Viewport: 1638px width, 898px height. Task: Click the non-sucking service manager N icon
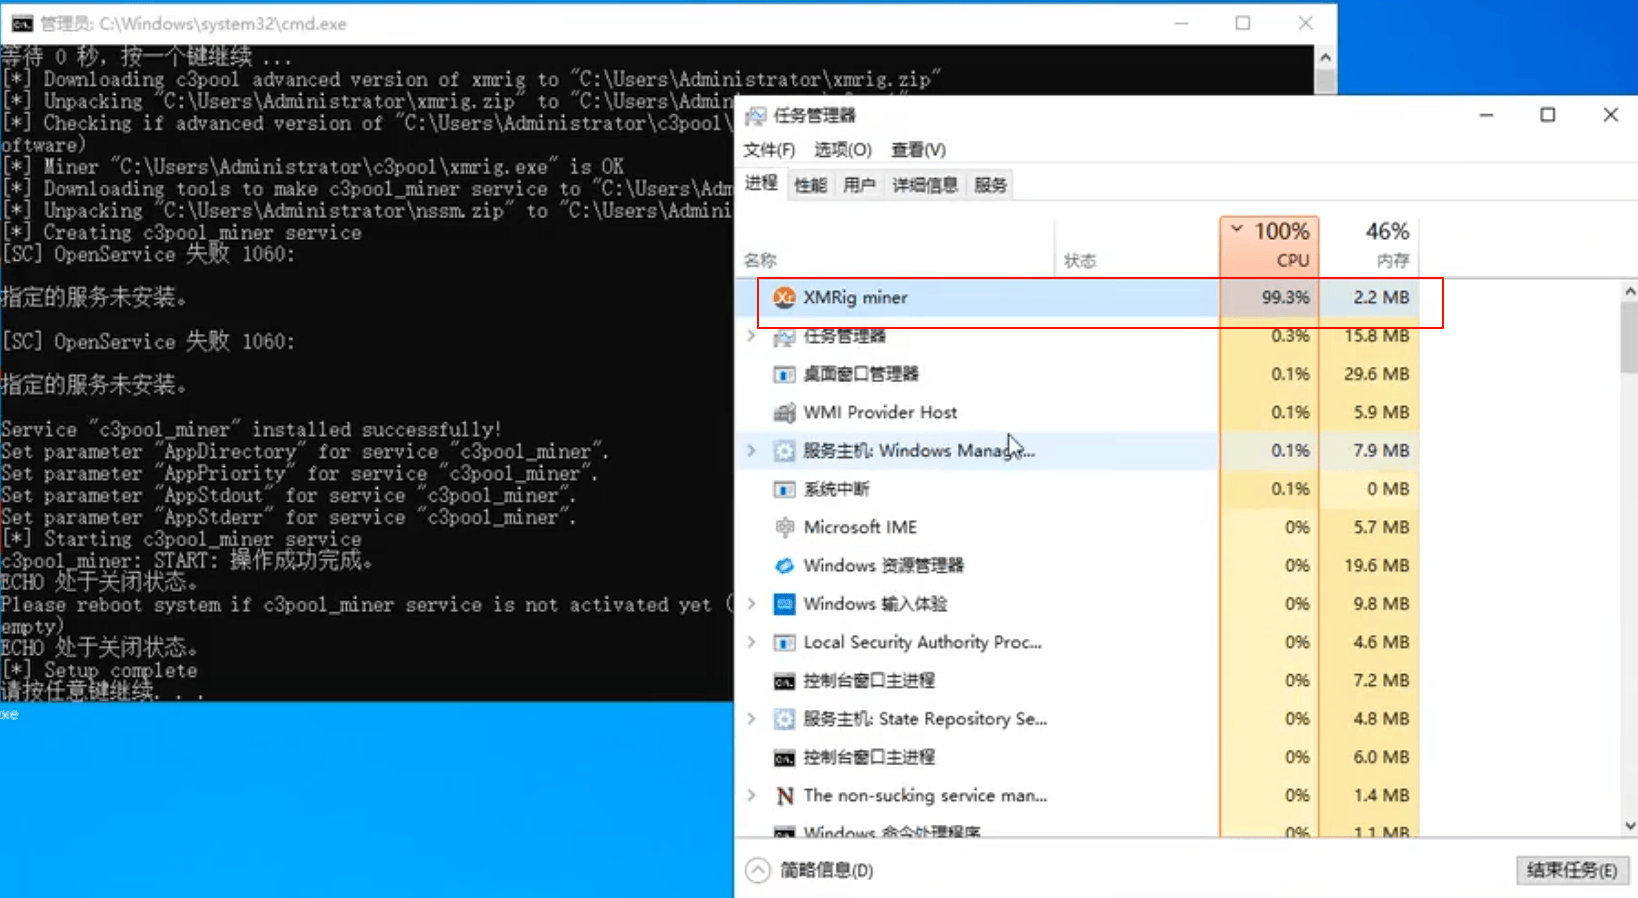(784, 796)
